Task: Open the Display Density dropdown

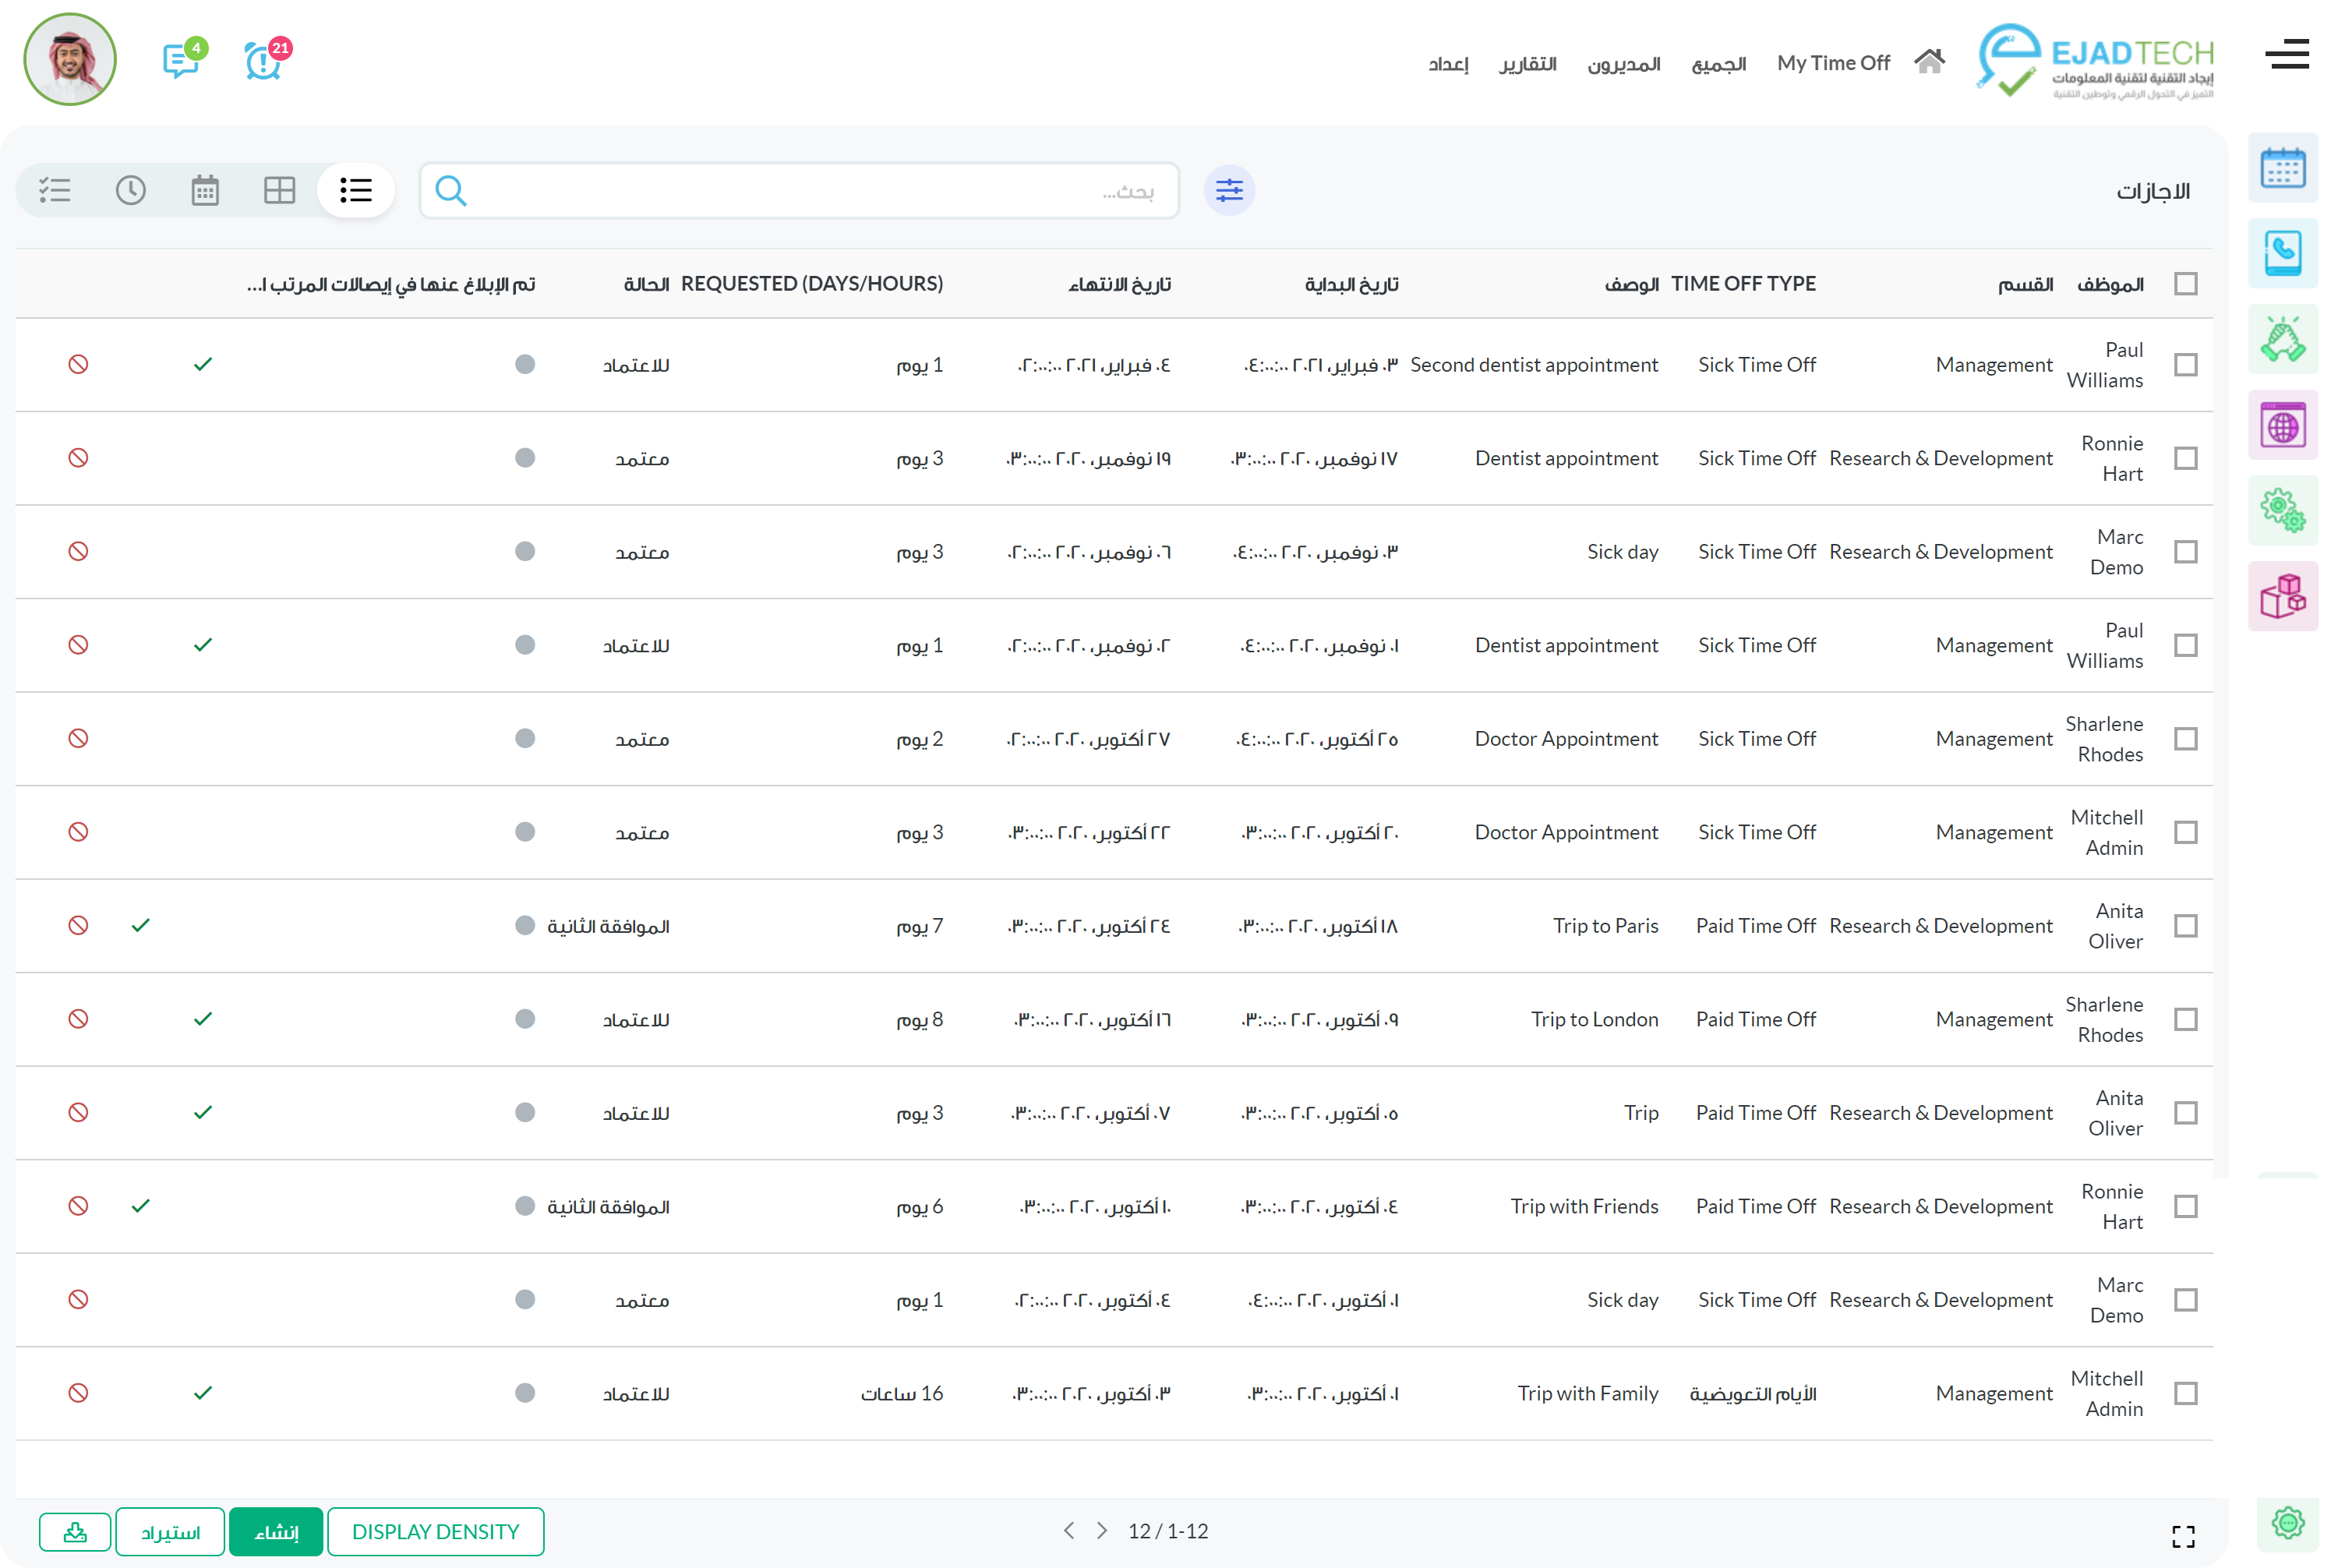Action: tap(435, 1531)
